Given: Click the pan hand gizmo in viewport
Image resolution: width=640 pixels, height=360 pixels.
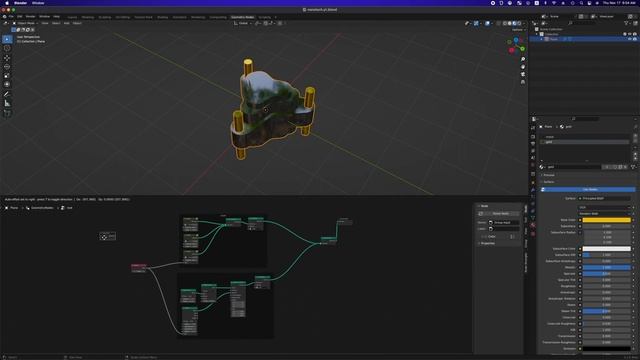Looking at the screenshot, I should click(x=523, y=67).
